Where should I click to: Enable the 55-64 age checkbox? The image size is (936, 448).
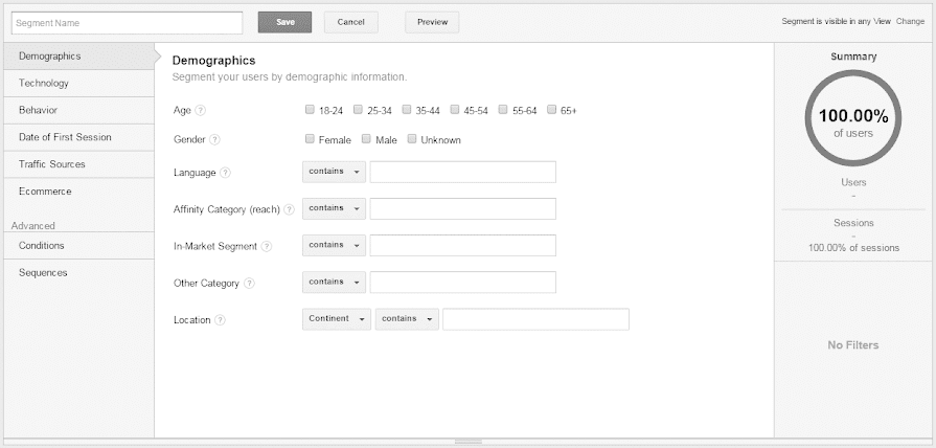point(503,110)
